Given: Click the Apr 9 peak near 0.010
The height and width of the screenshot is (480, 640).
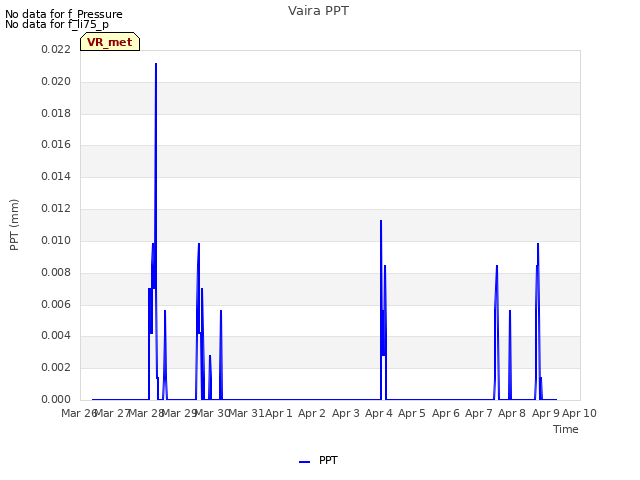Looking at the screenshot, I should pos(538,244).
